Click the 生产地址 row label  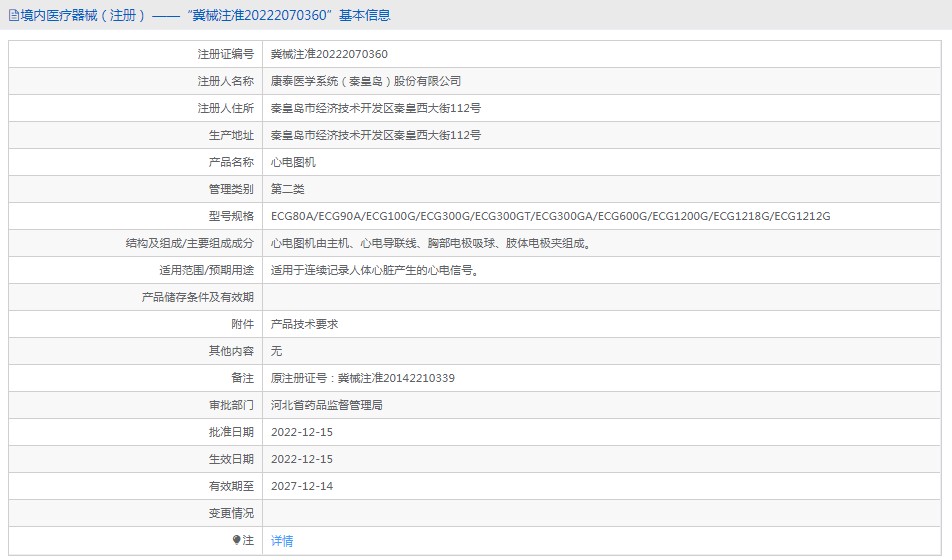tap(231, 135)
